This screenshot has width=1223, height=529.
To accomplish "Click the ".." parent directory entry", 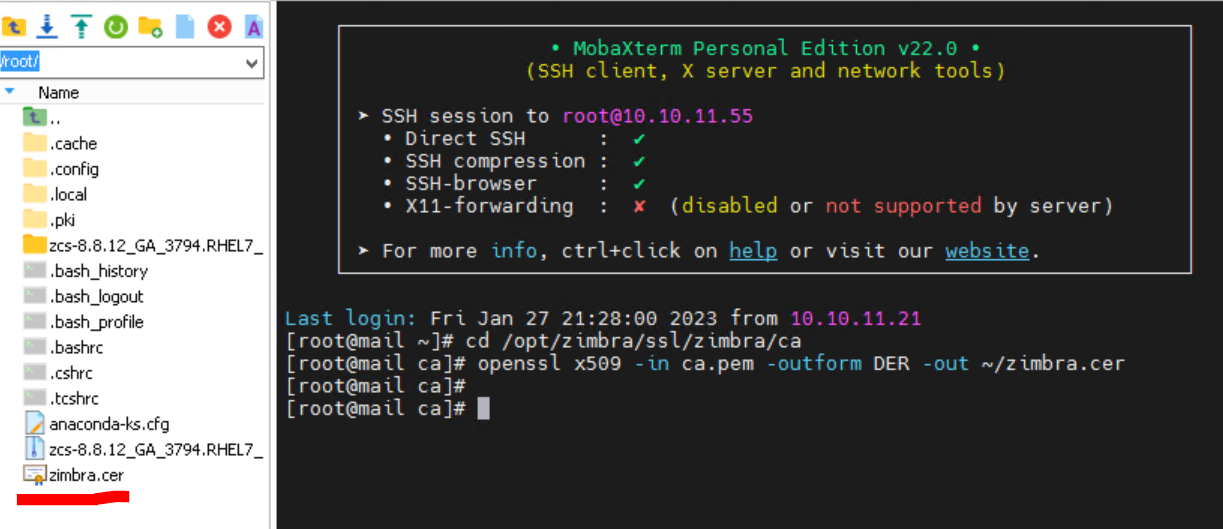I will 55,118.
